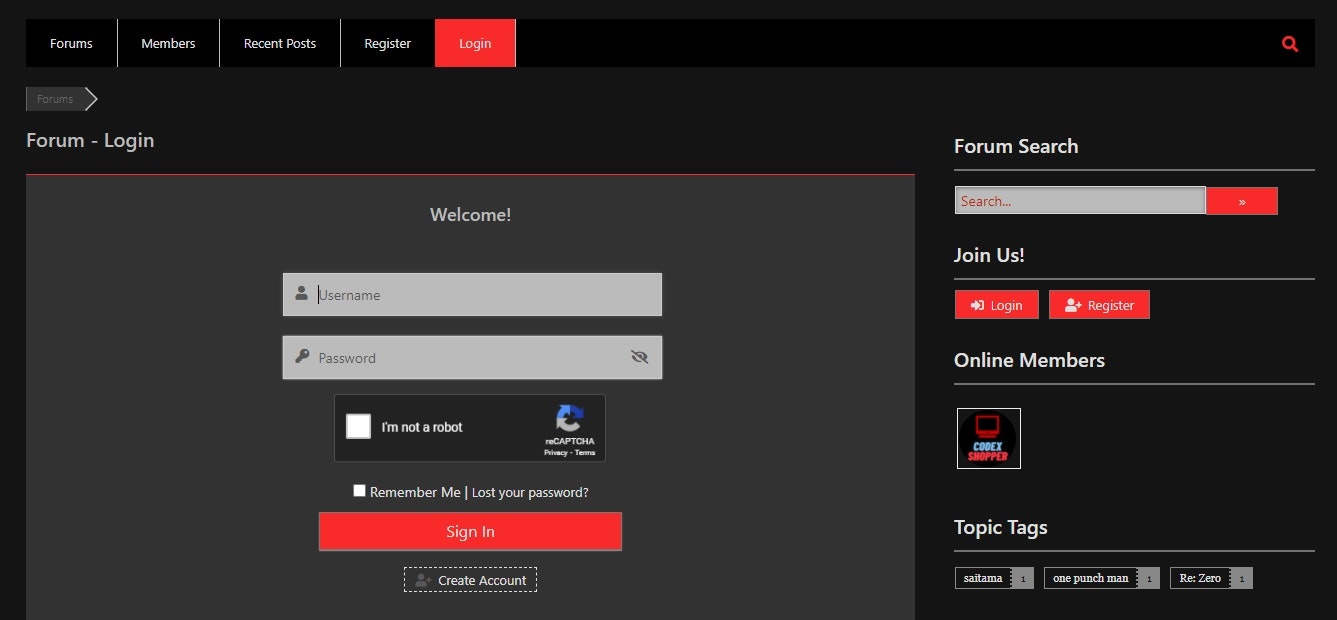
Task: Click the Forum Search text box
Action: pyautogui.click(x=1080, y=200)
